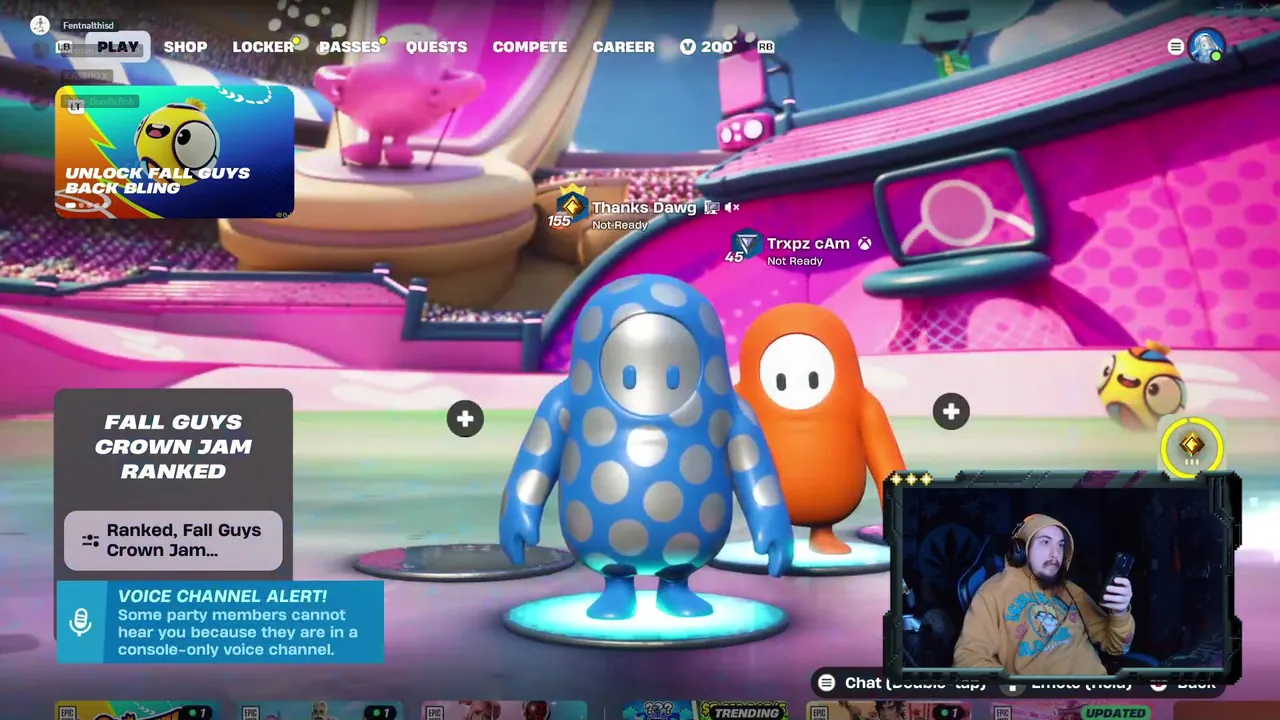Open the COMPETE tab

pyautogui.click(x=530, y=47)
